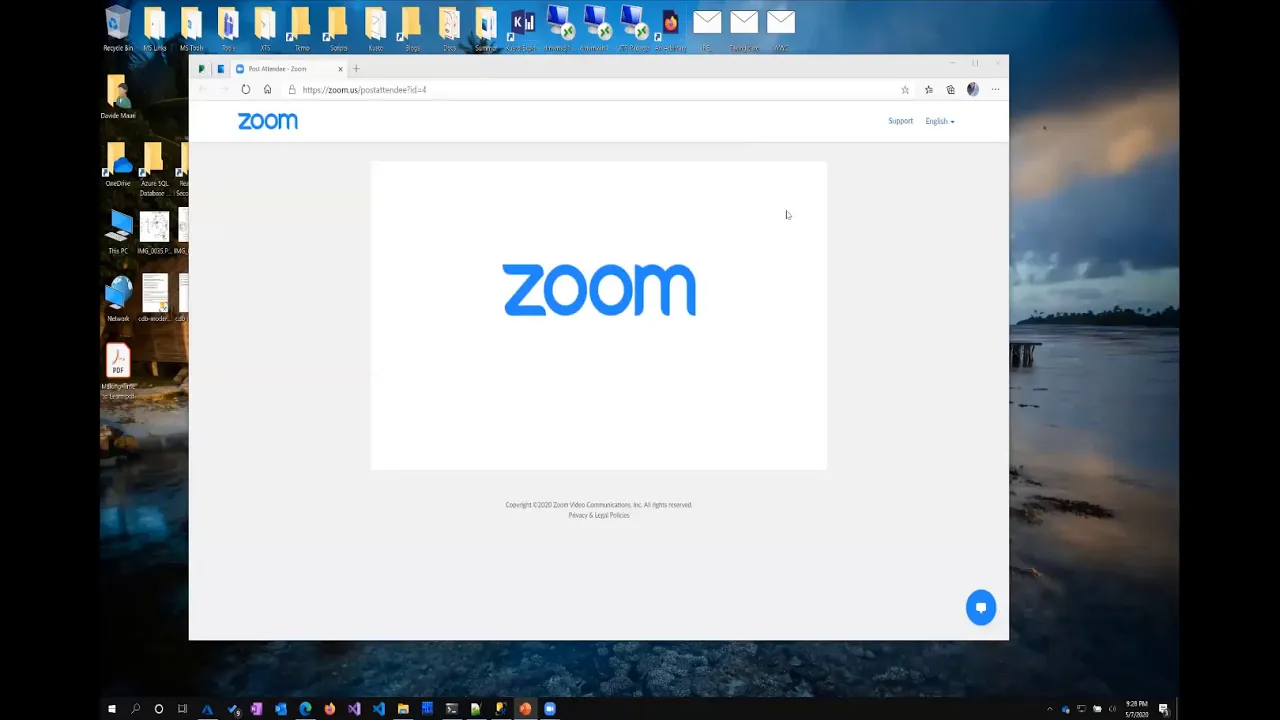Open the notification center icon

pyautogui.click(x=1164, y=709)
